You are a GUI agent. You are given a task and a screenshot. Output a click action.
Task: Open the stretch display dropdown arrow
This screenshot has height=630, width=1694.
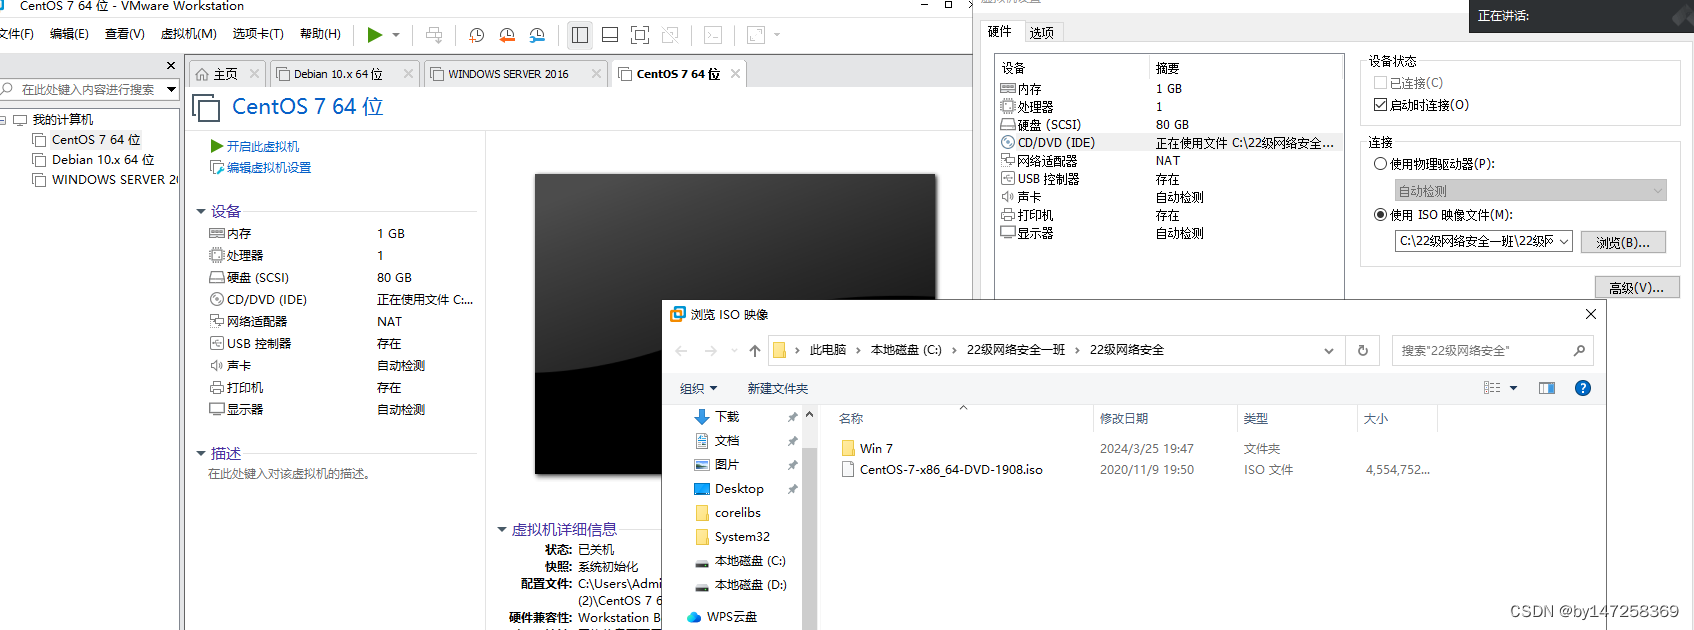point(777,35)
